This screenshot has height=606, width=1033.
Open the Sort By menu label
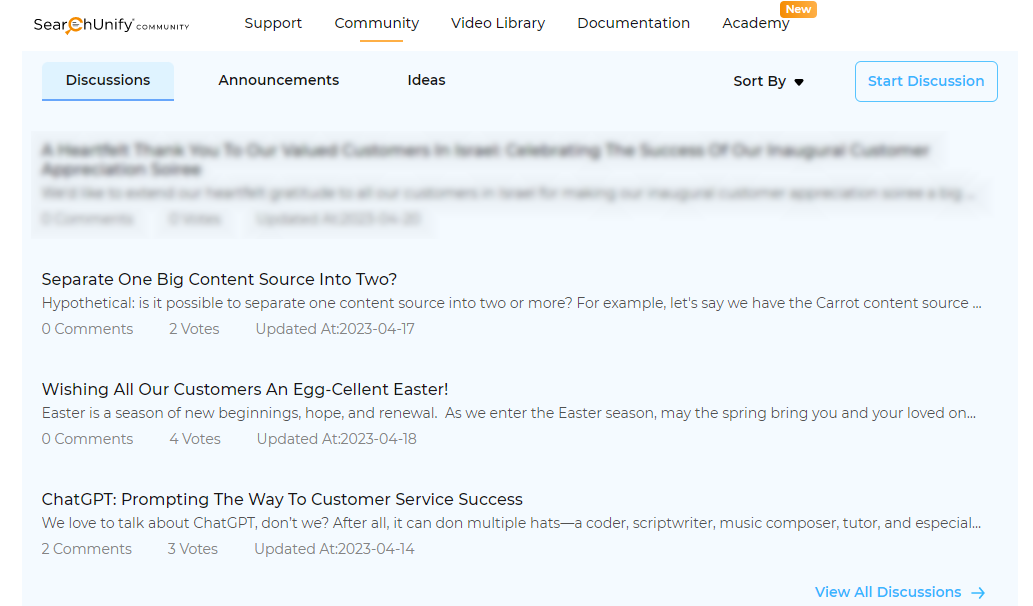(x=759, y=81)
